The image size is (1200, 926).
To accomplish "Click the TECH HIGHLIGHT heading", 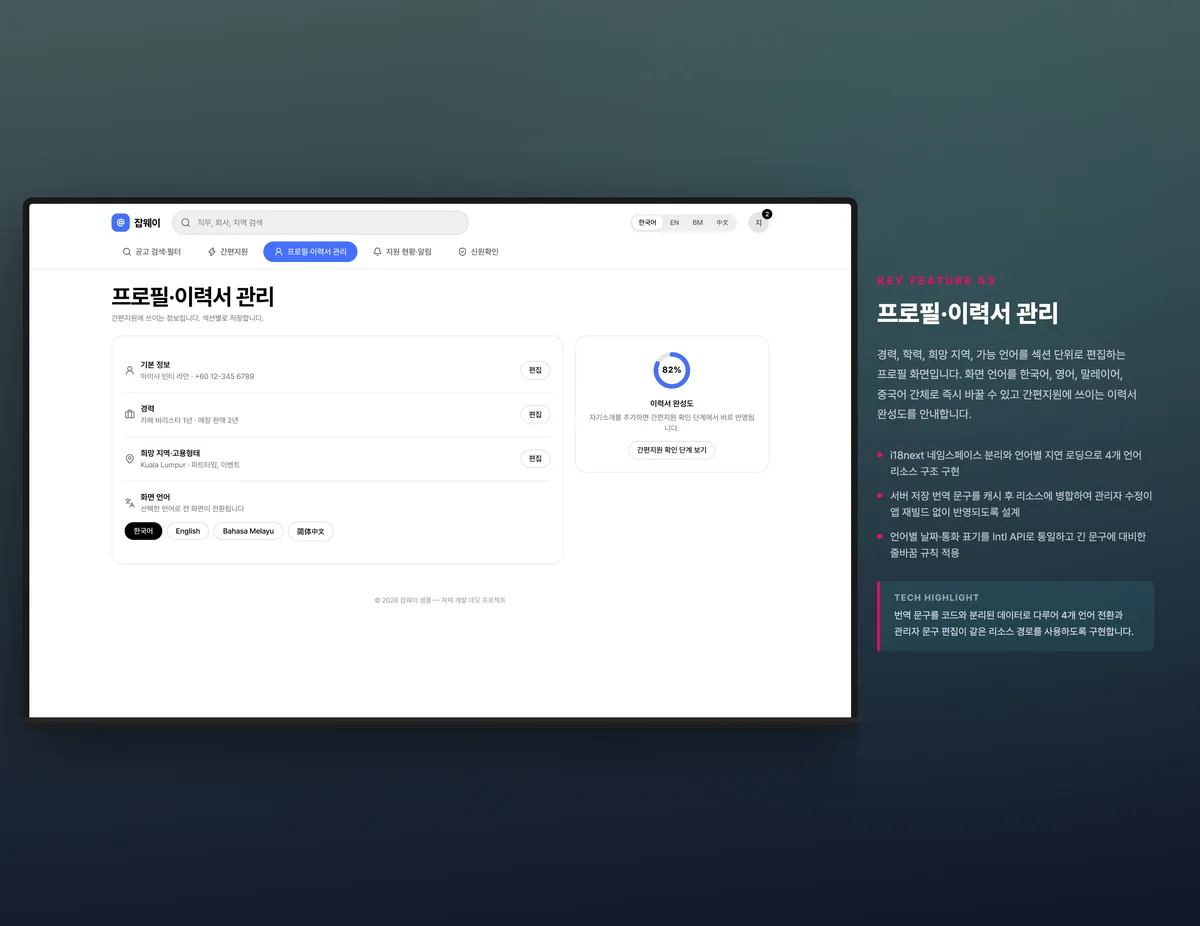I will pos(937,597).
